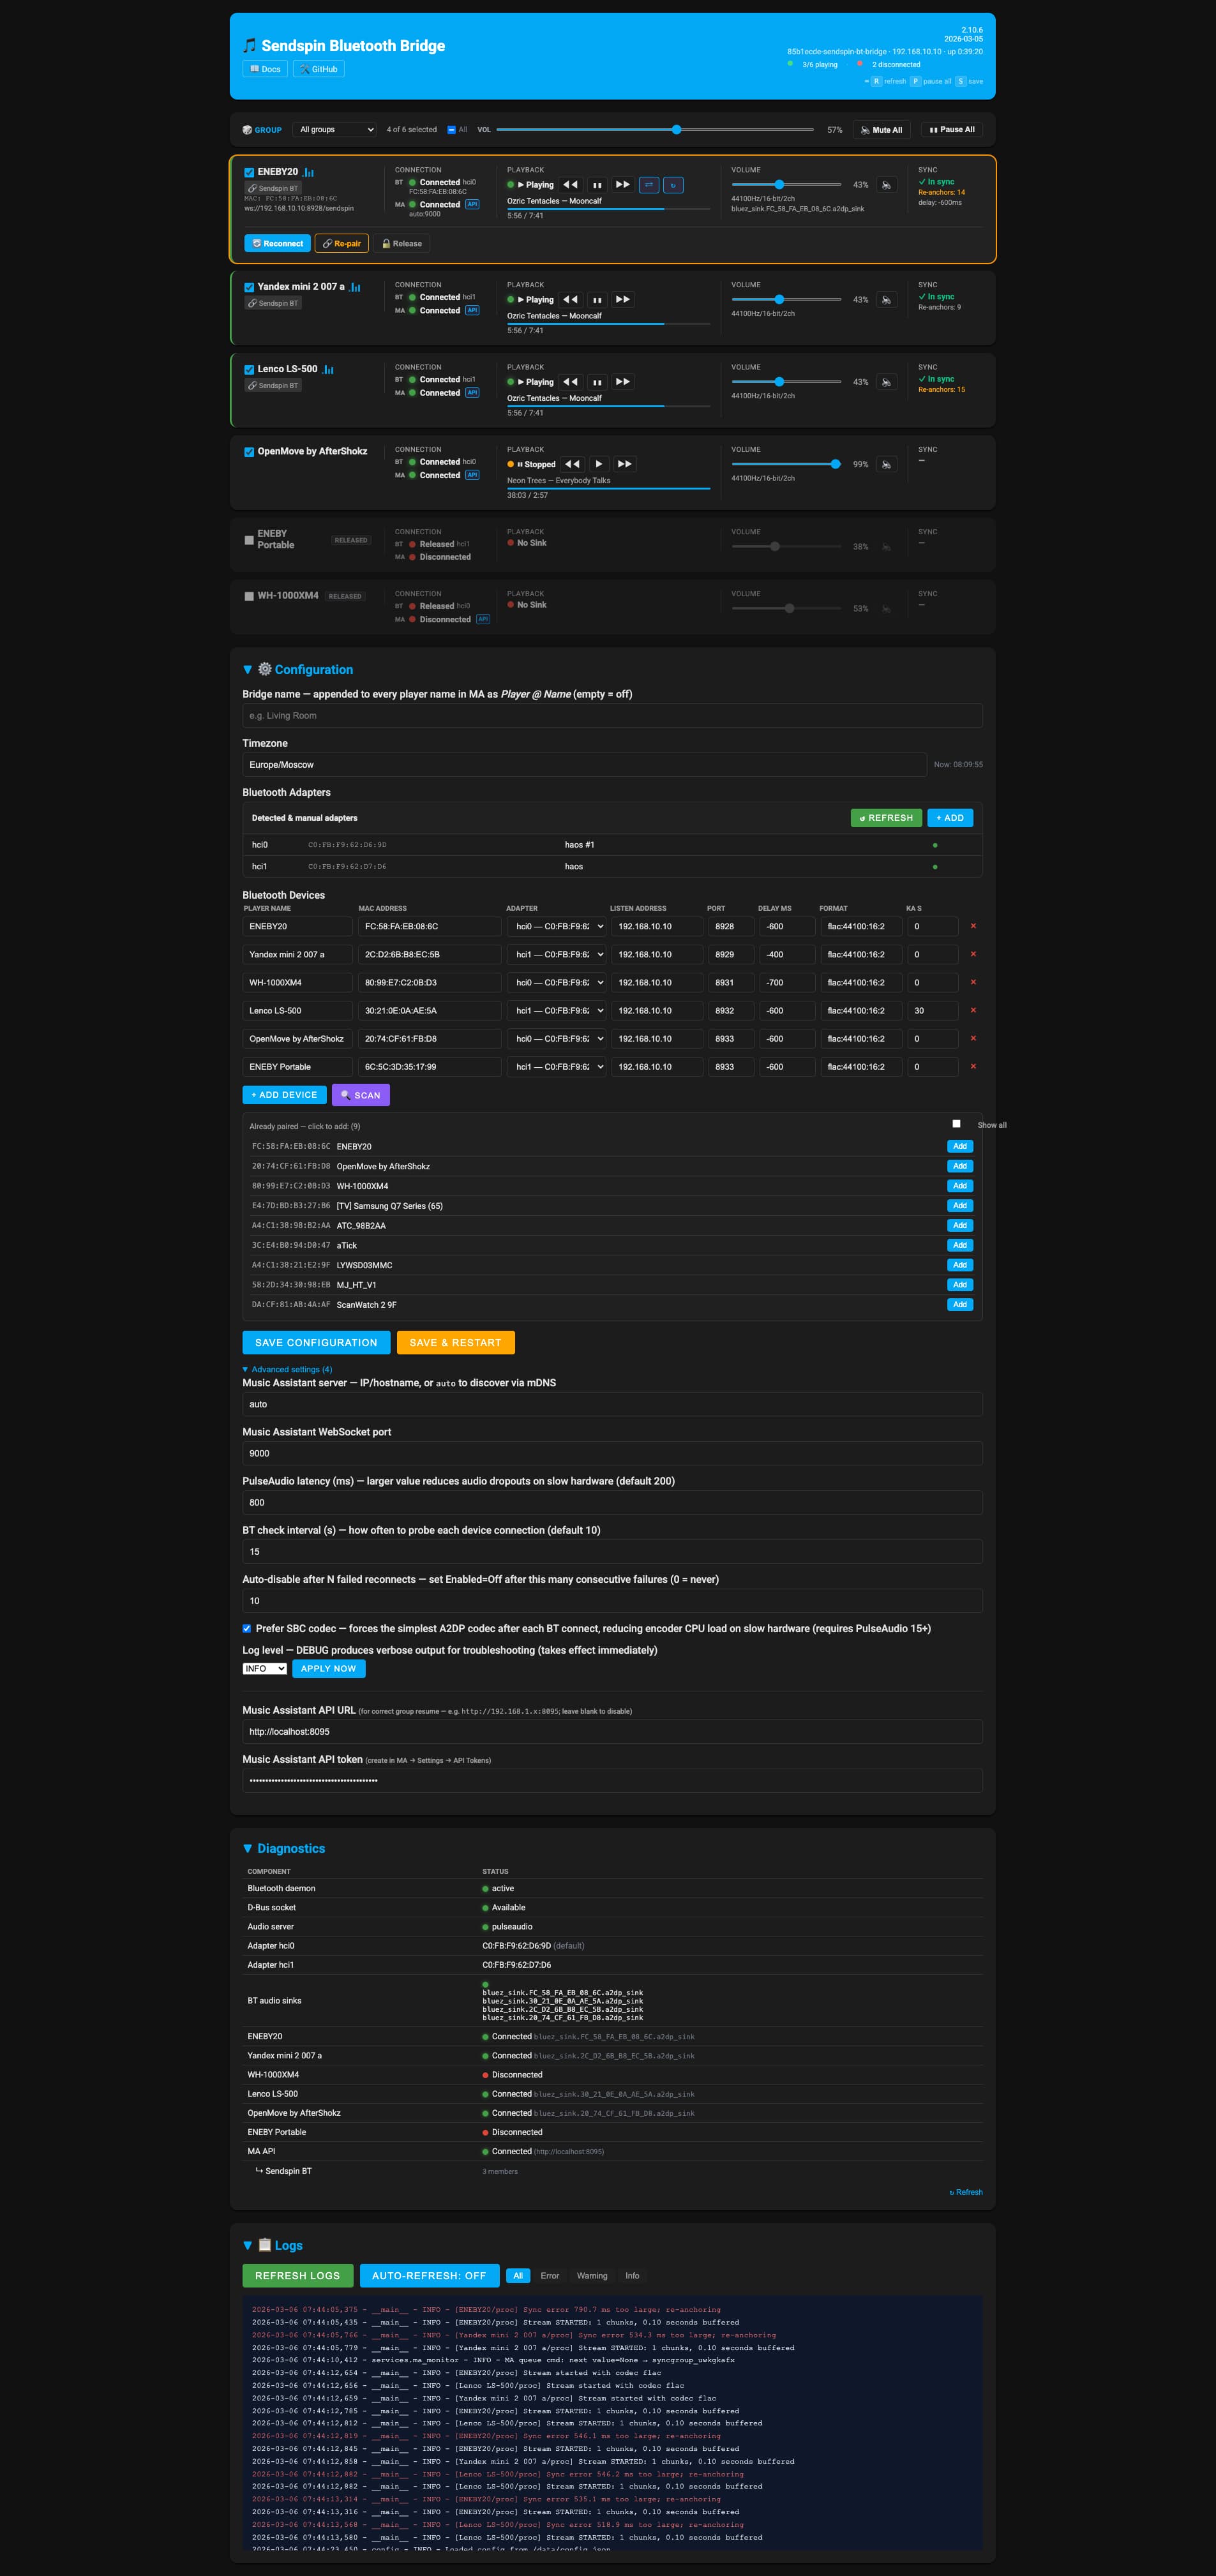1216x2576 pixels.
Task: Toggle repeat on ENEBY20 player
Action: (674, 185)
